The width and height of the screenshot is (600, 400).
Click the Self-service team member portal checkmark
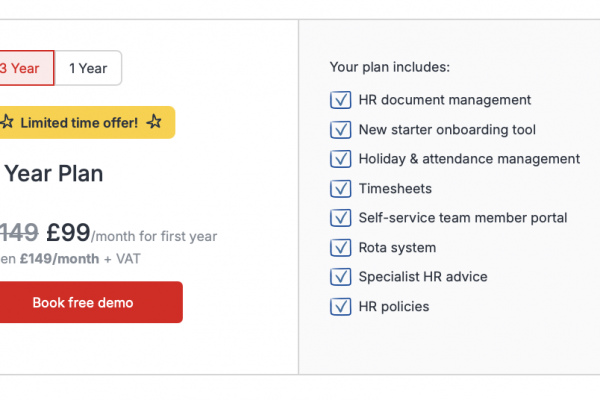coord(341,218)
